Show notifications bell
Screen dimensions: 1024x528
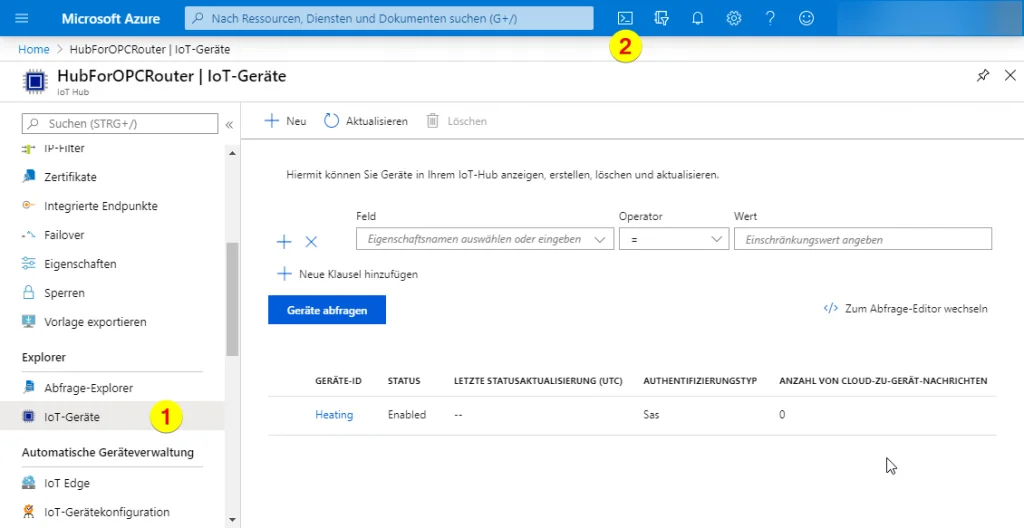click(x=697, y=18)
